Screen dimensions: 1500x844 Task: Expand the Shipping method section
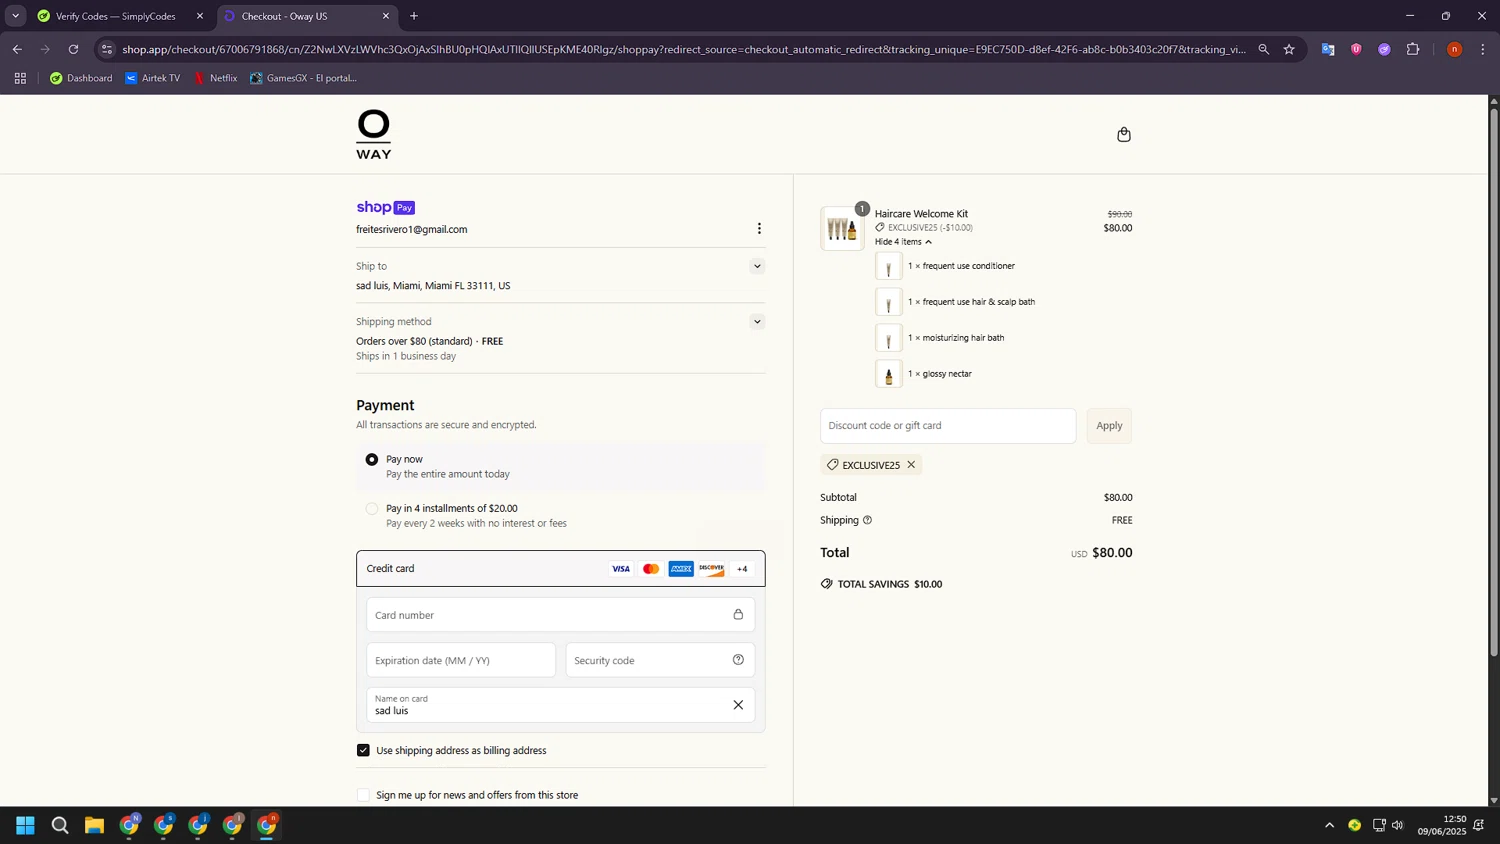coord(757,322)
